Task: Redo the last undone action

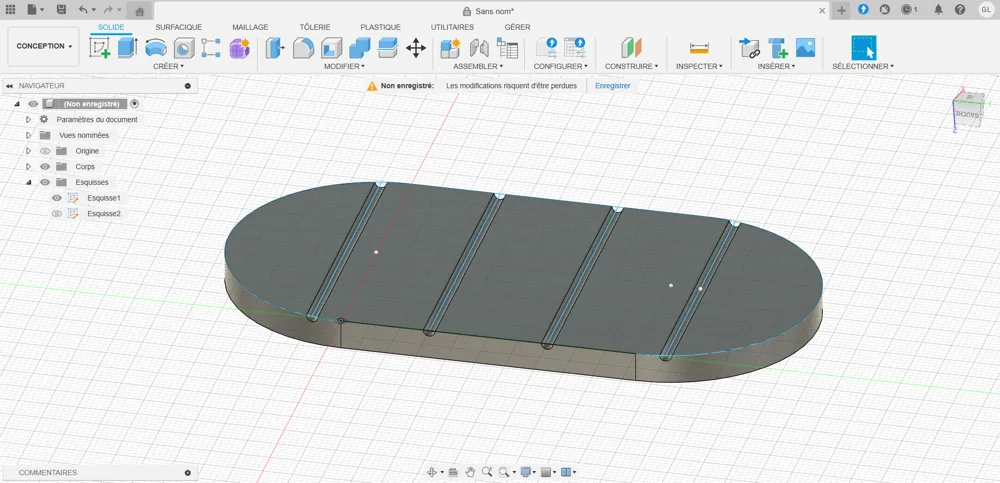Action: pos(108,10)
